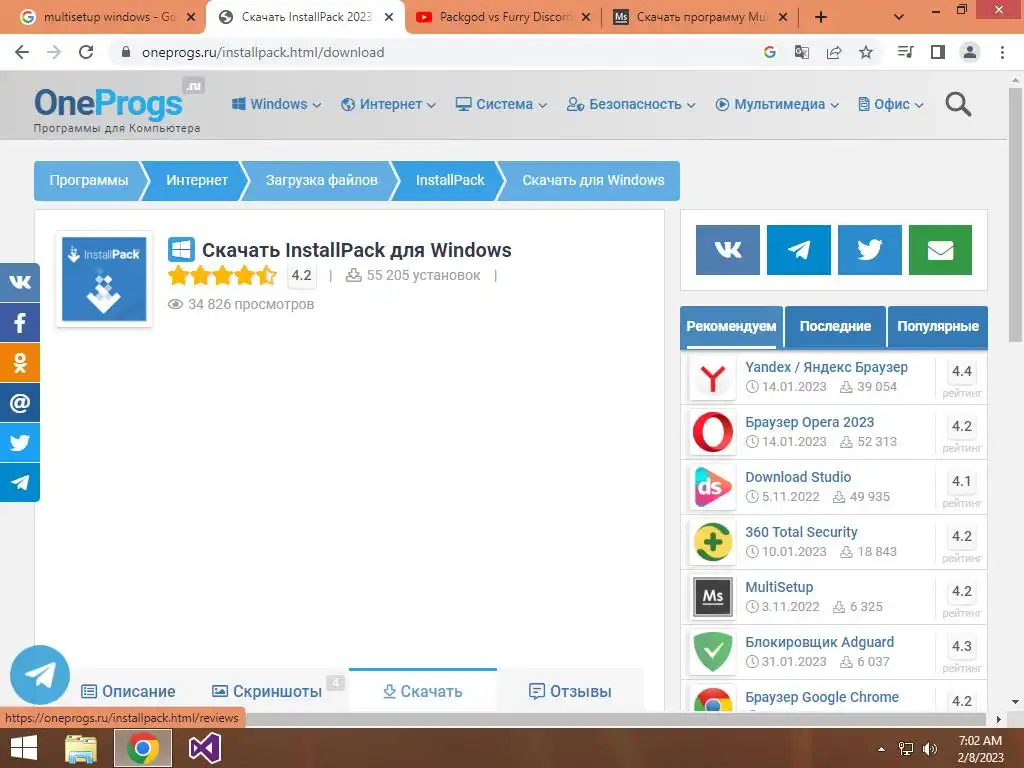1024x768 pixels.
Task: Switch to the Последние tab
Action: click(835, 327)
